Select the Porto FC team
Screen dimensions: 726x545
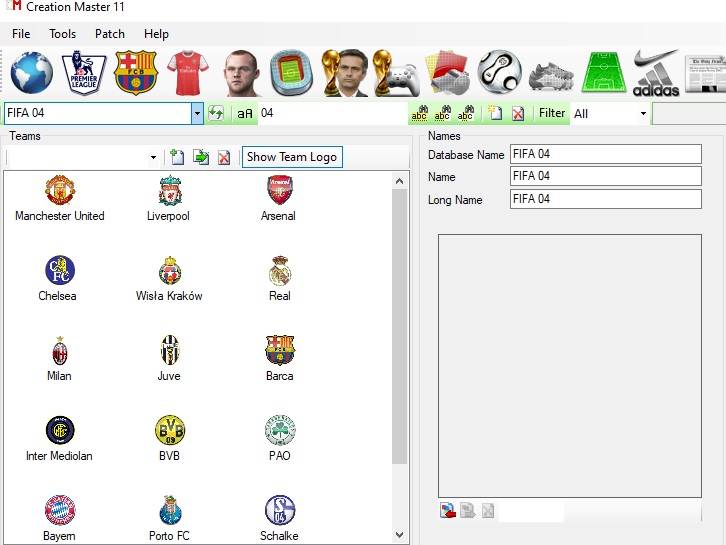click(169, 519)
